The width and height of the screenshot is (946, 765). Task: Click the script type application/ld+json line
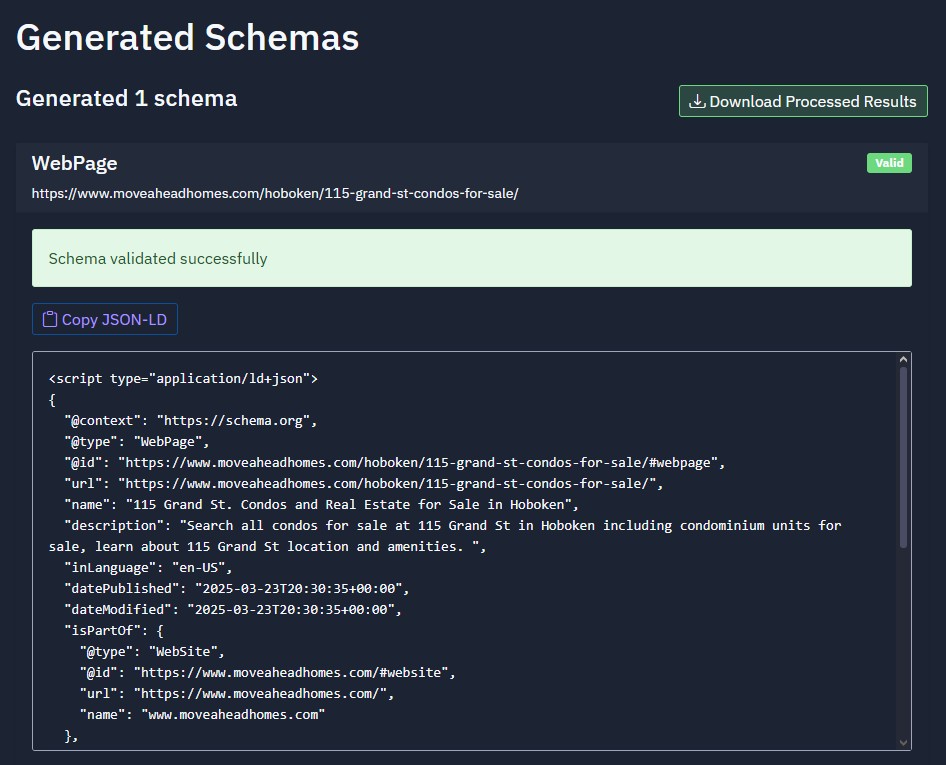(183, 378)
